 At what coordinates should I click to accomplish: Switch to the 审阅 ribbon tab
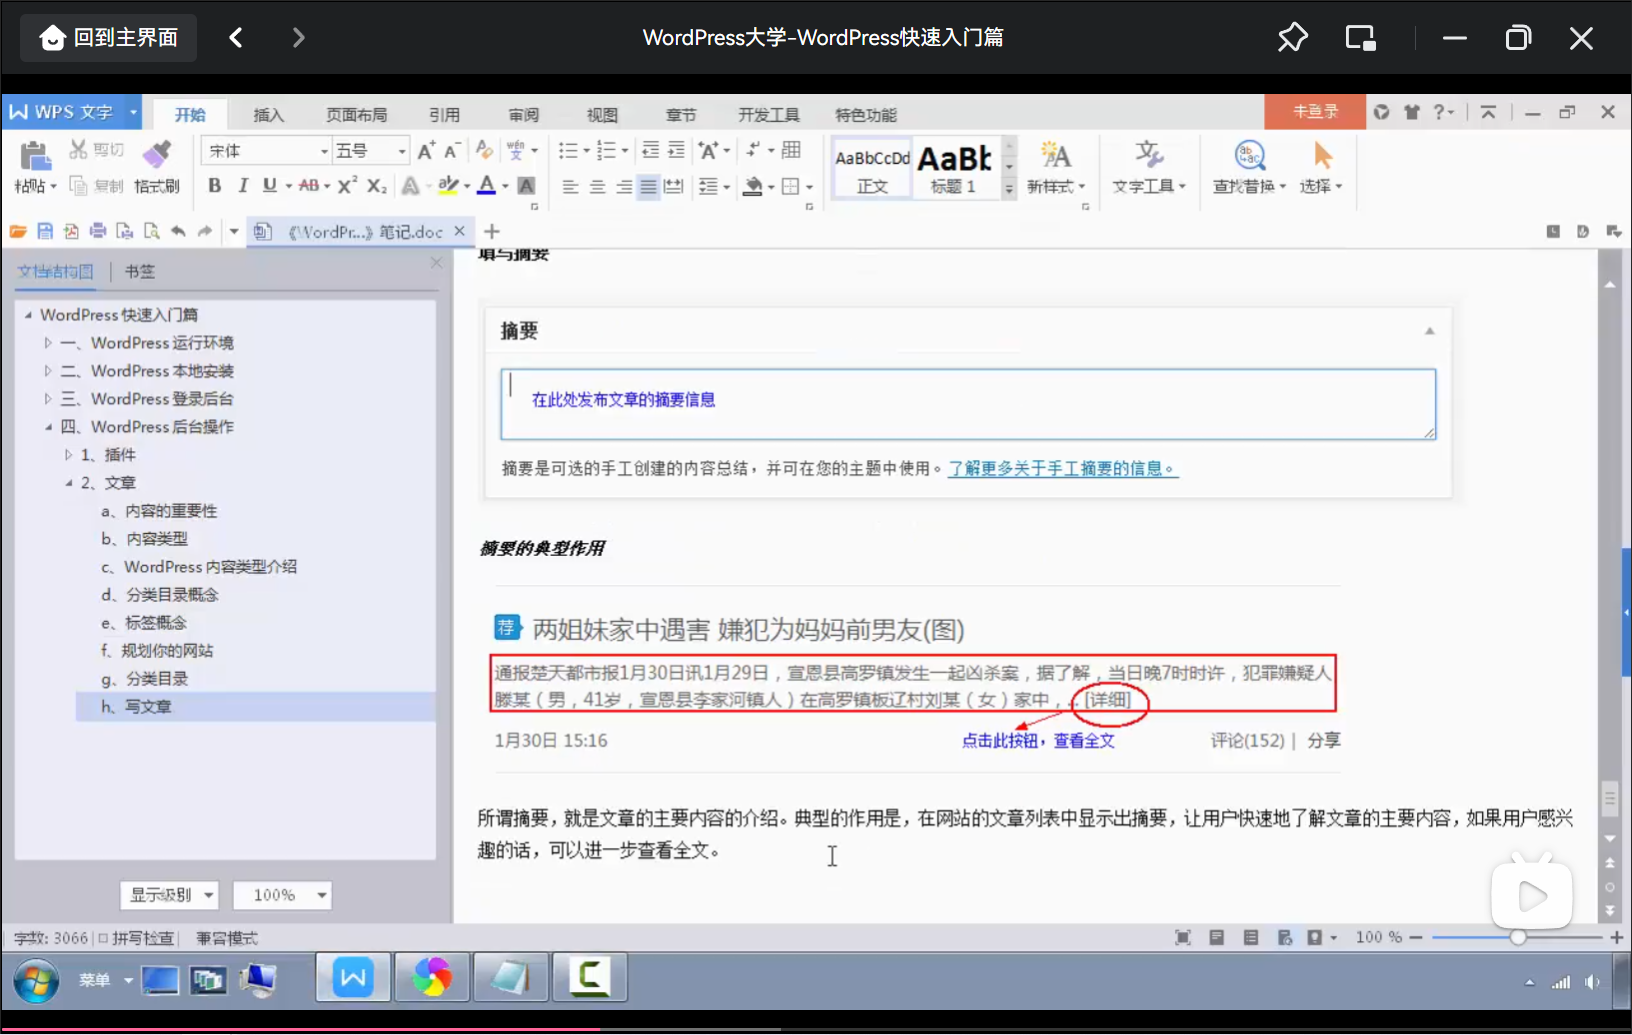pyautogui.click(x=523, y=115)
